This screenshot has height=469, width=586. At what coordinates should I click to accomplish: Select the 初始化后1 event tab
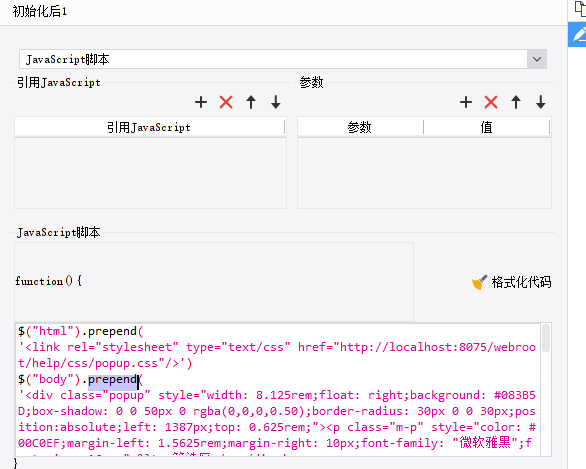[40, 12]
